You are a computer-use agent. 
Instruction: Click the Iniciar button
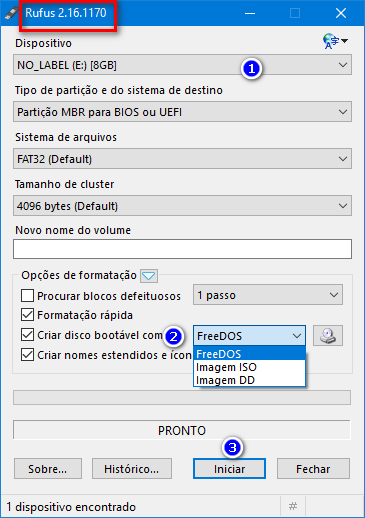[x=229, y=469]
